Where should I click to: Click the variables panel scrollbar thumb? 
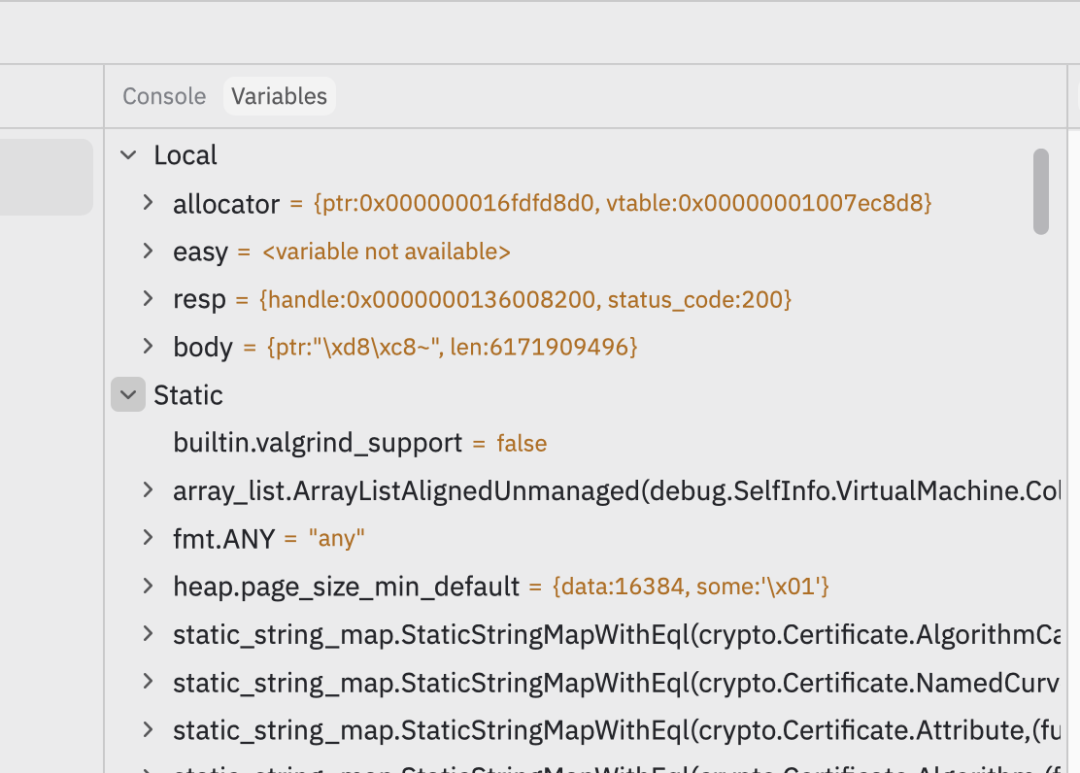[1041, 192]
